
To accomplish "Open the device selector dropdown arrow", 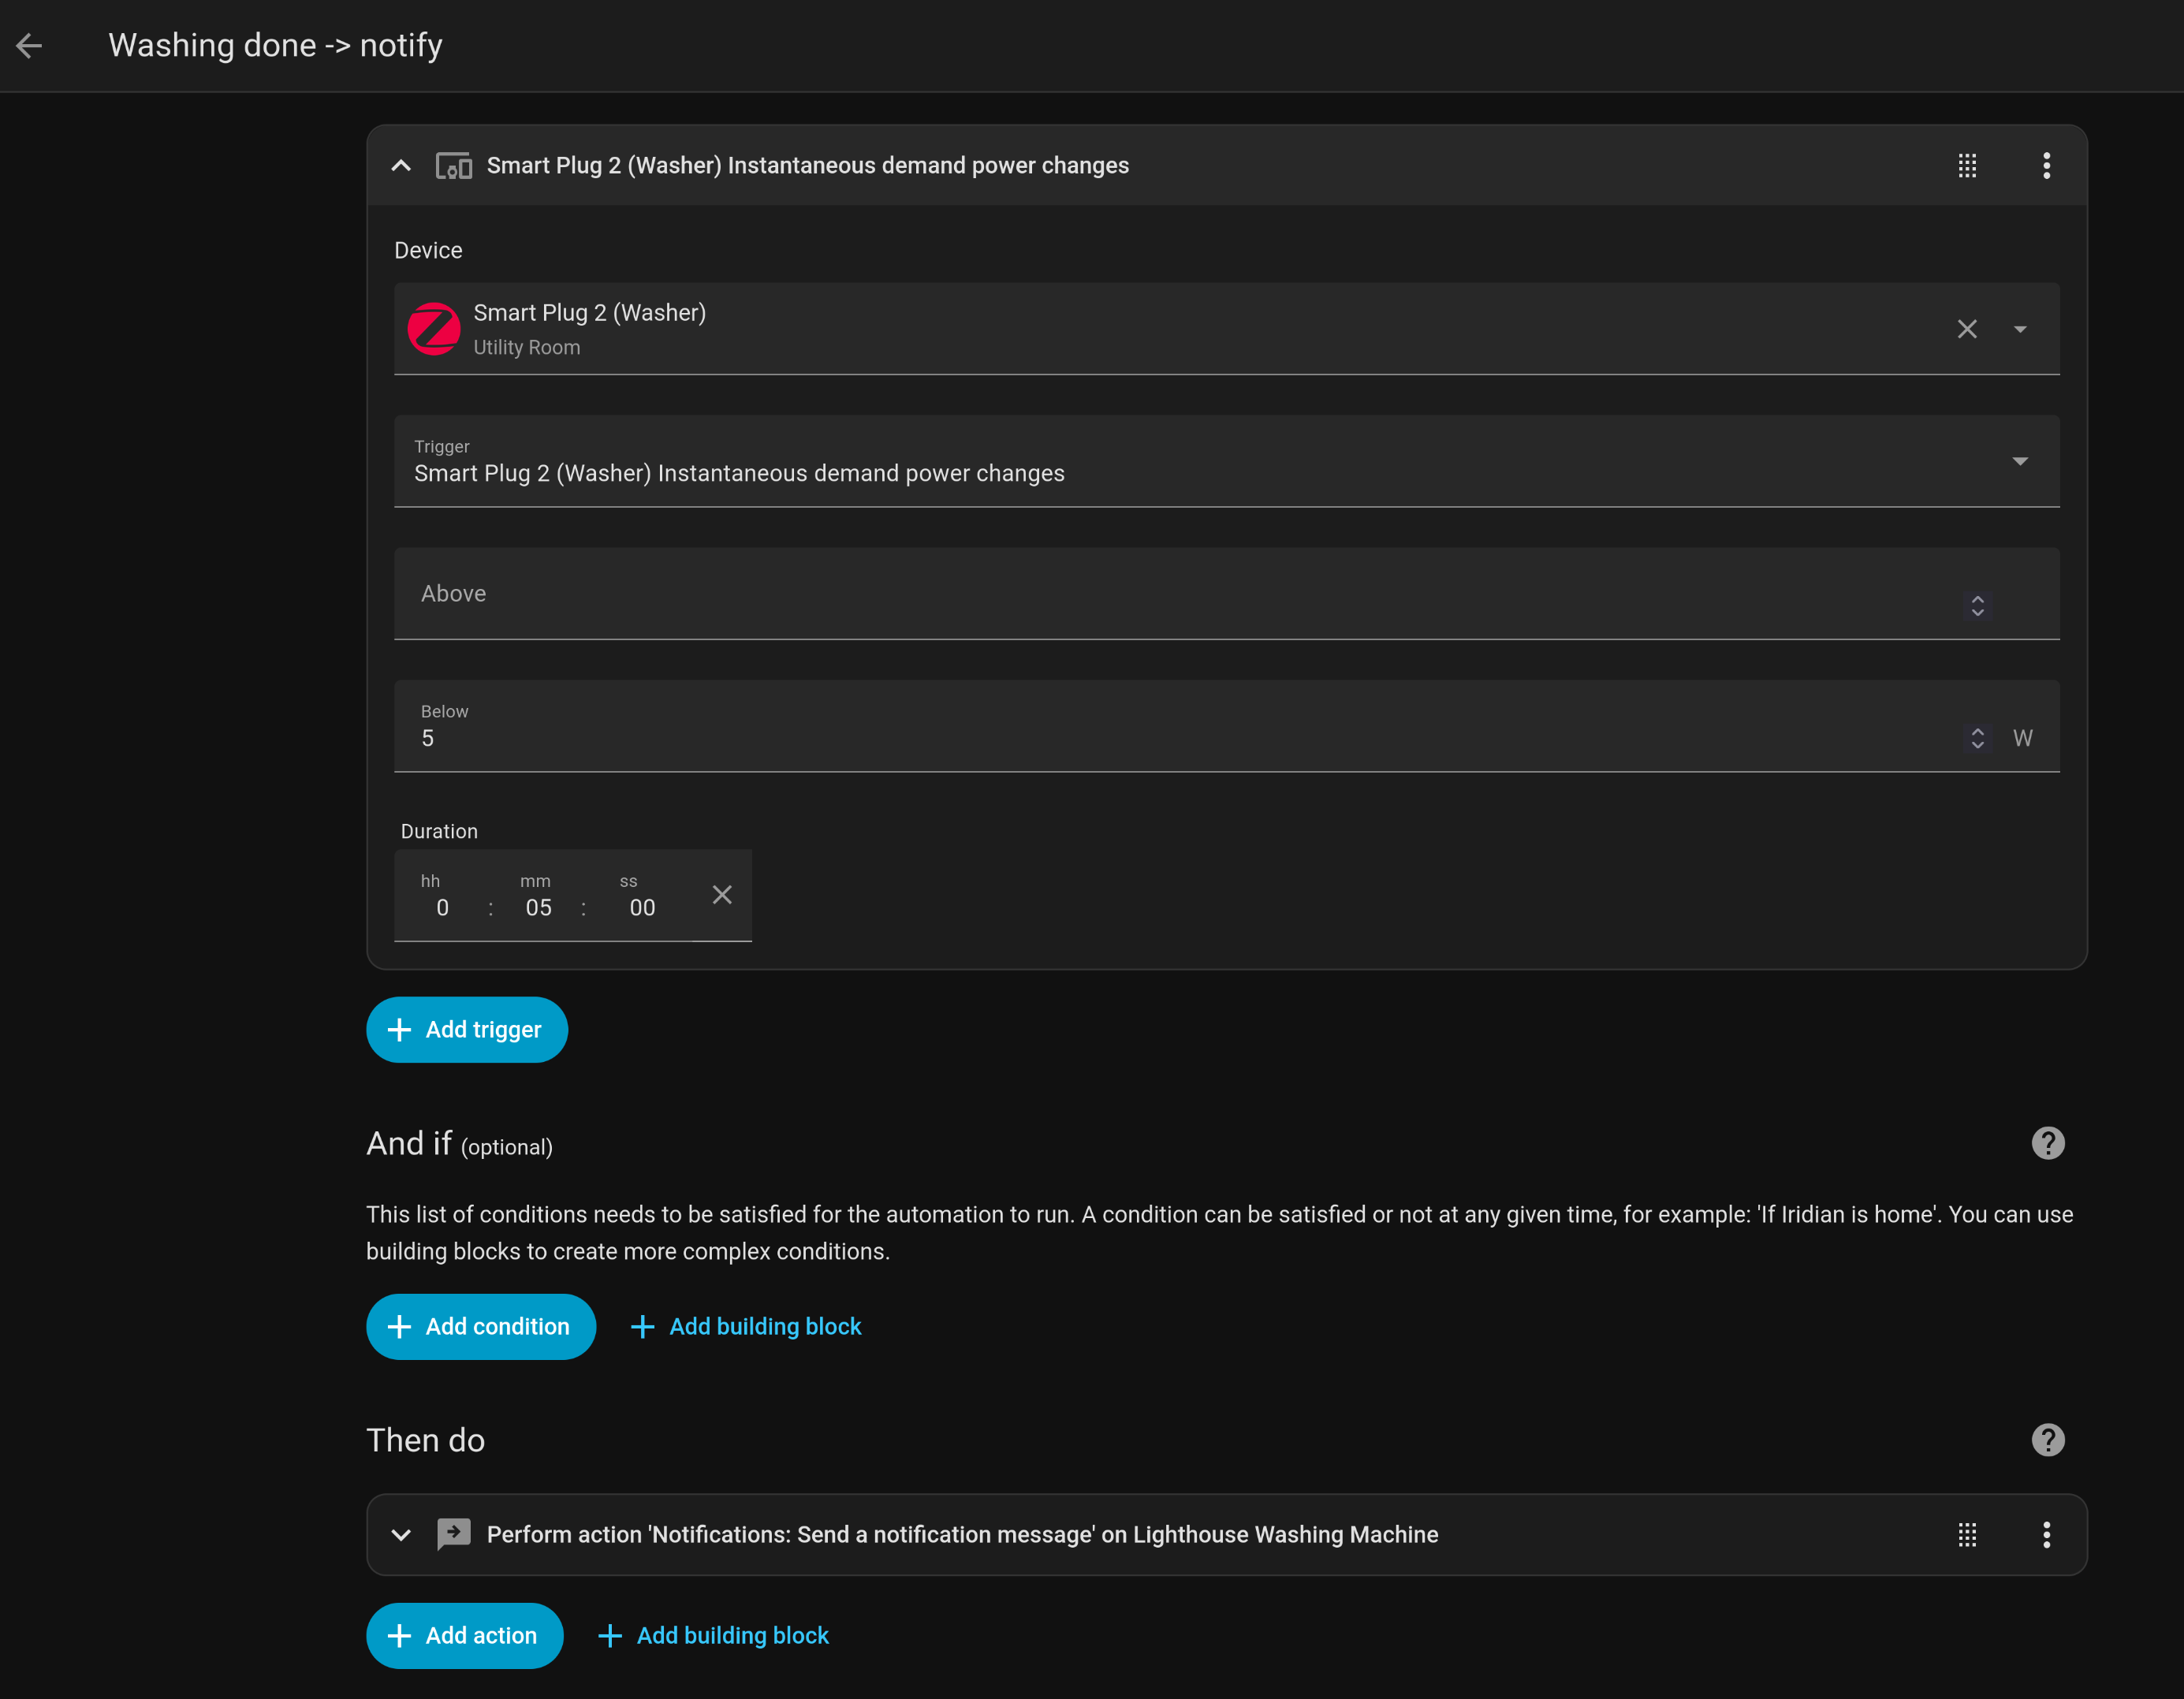I will point(2020,328).
